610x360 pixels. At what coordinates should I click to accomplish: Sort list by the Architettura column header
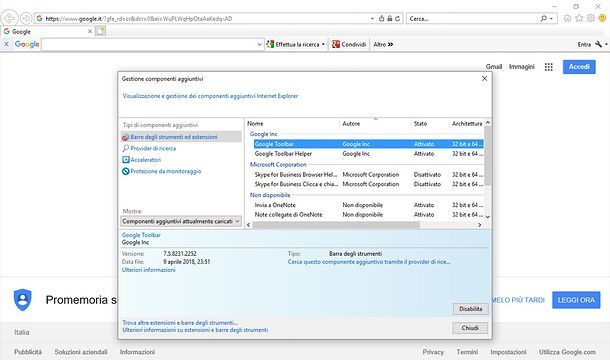[x=467, y=123]
